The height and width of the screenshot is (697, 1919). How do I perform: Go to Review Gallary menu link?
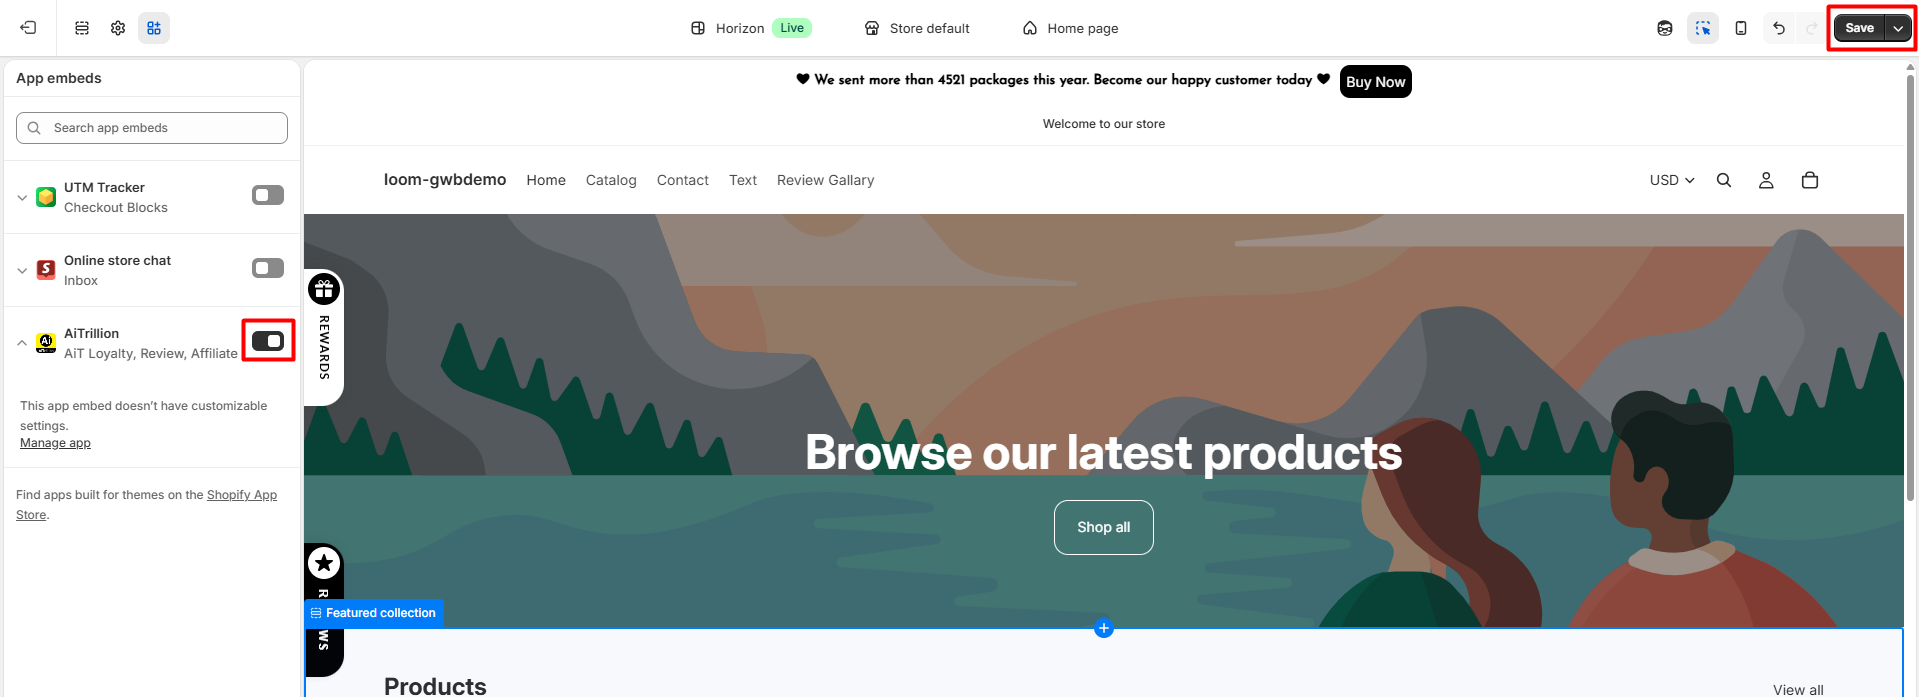tap(825, 180)
